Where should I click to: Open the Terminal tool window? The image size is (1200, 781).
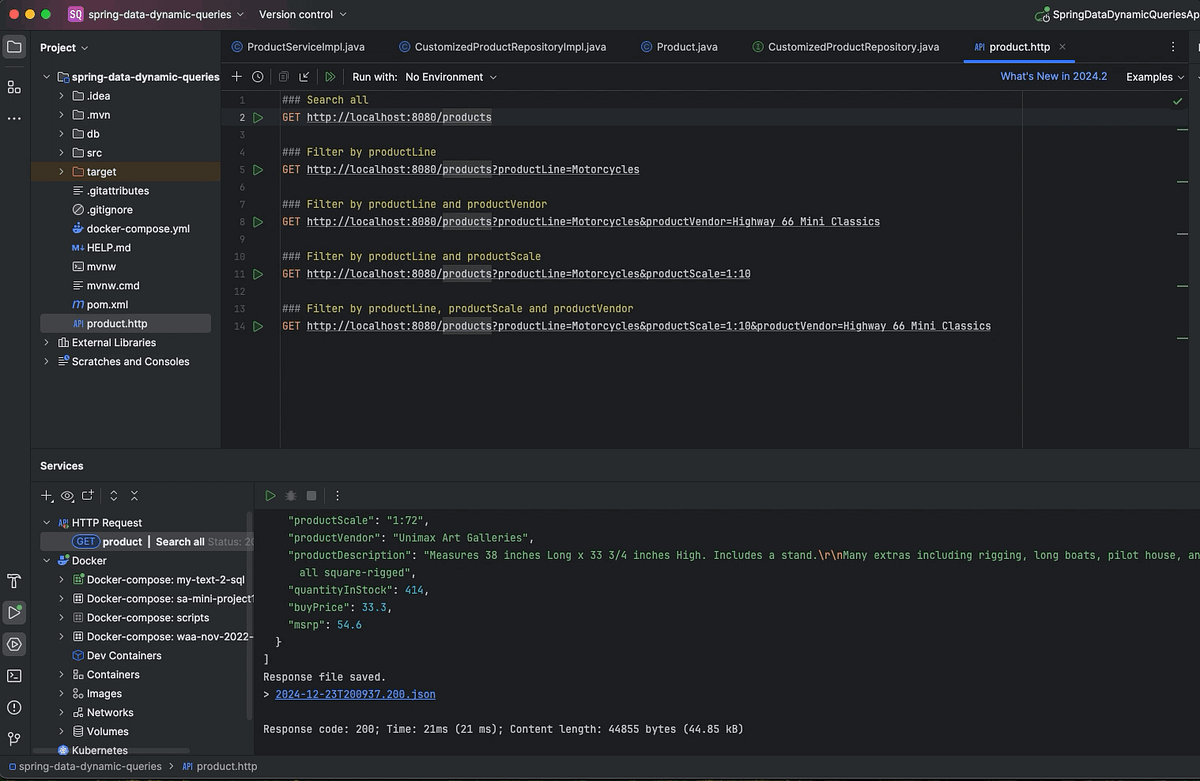tap(13, 676)
